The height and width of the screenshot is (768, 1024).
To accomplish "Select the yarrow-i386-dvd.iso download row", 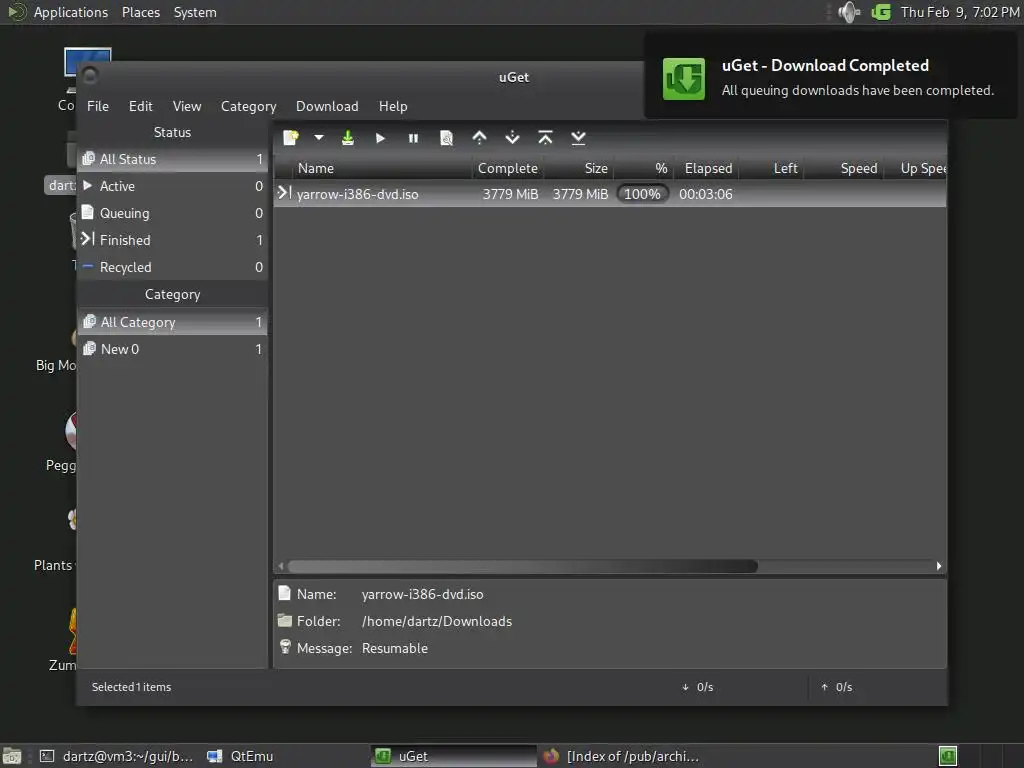I will (610, 194).
